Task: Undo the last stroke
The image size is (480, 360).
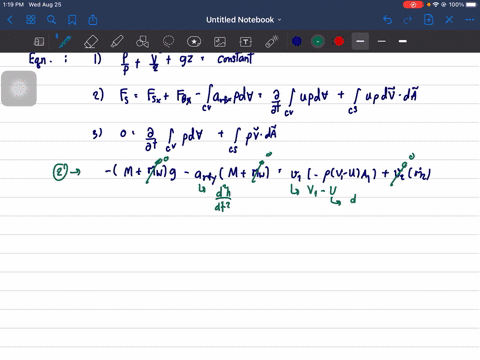Action: coord(387,20)
